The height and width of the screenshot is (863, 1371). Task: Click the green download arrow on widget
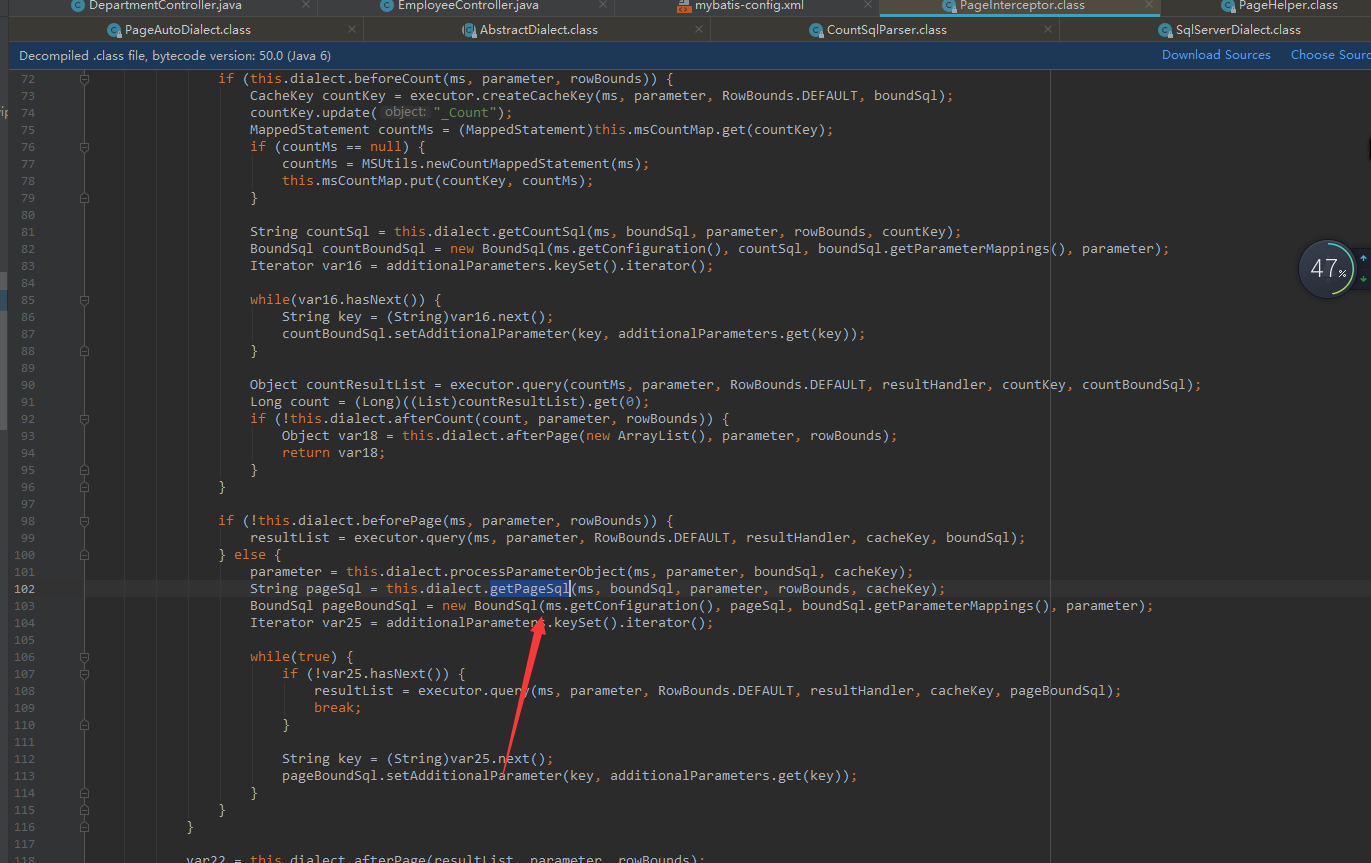(1363, 279)
